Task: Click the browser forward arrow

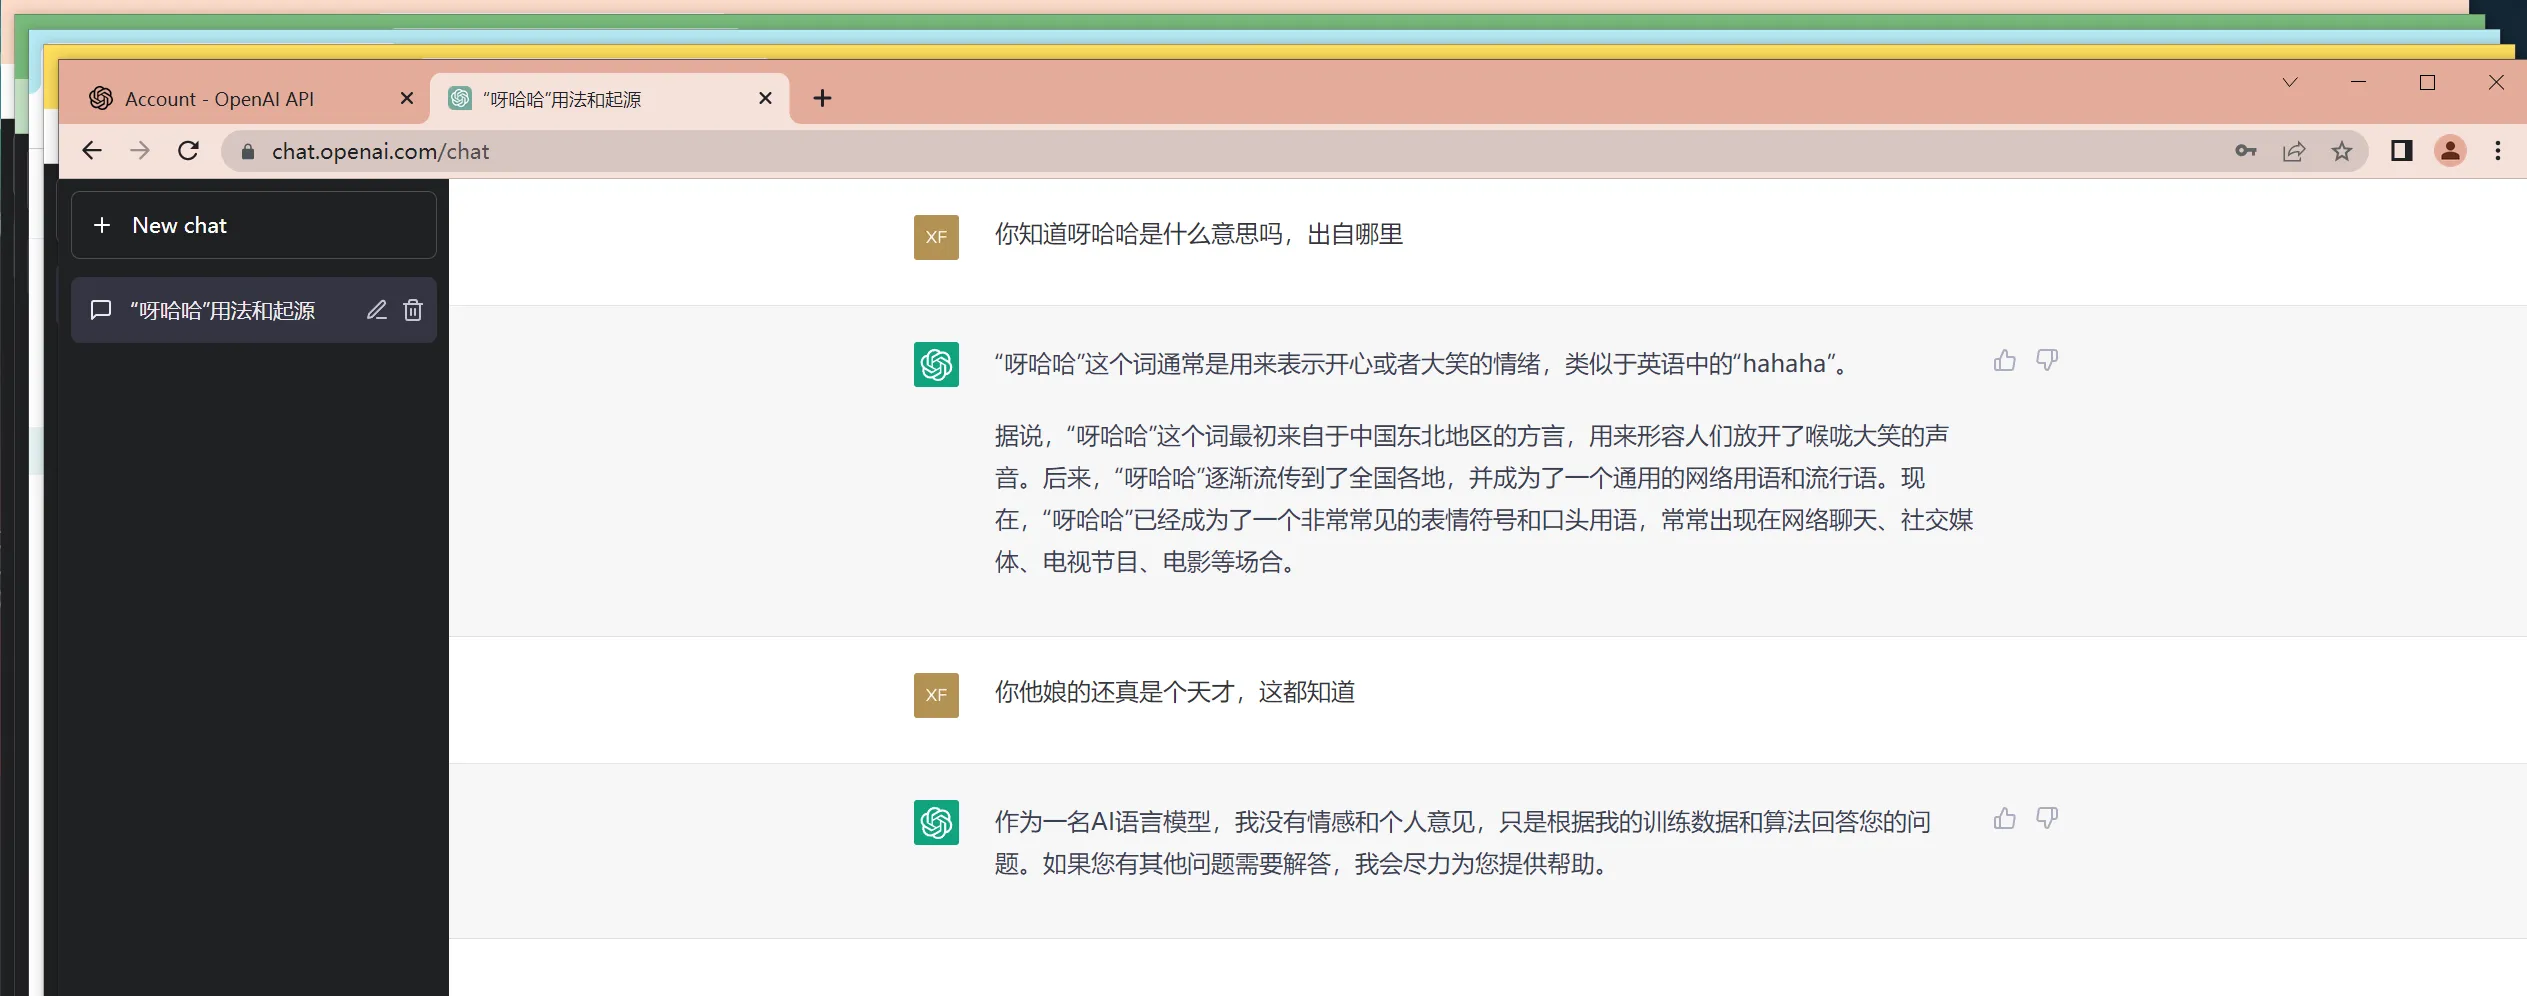Action: click(140, 151)
